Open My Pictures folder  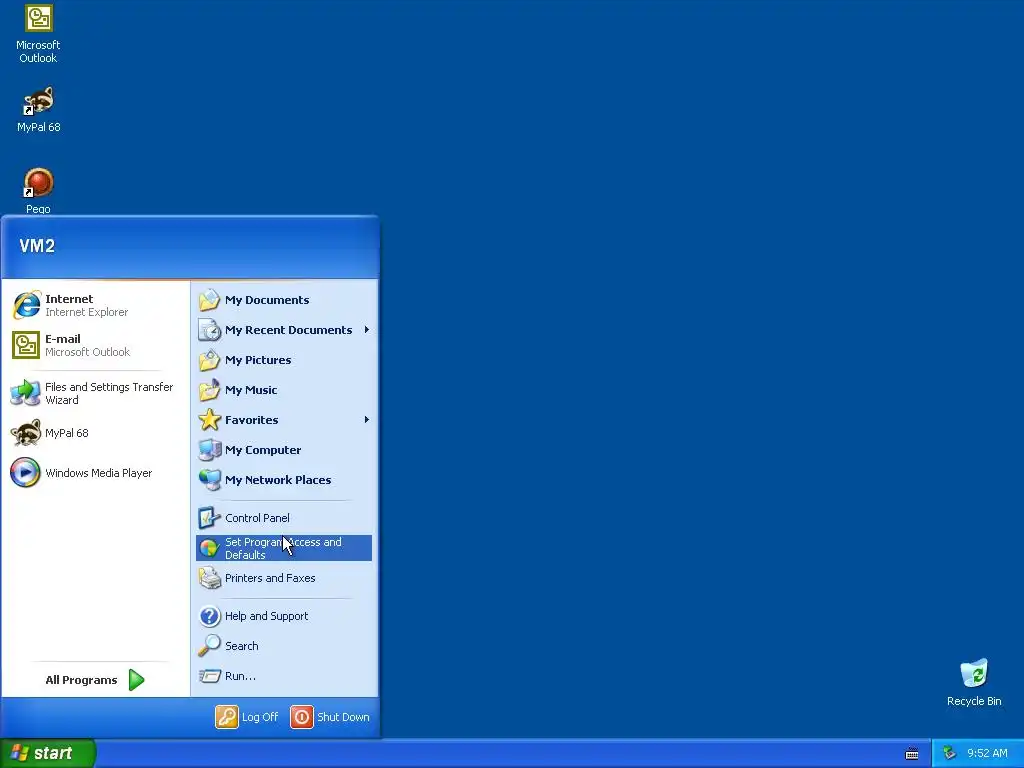coord(284,360)
